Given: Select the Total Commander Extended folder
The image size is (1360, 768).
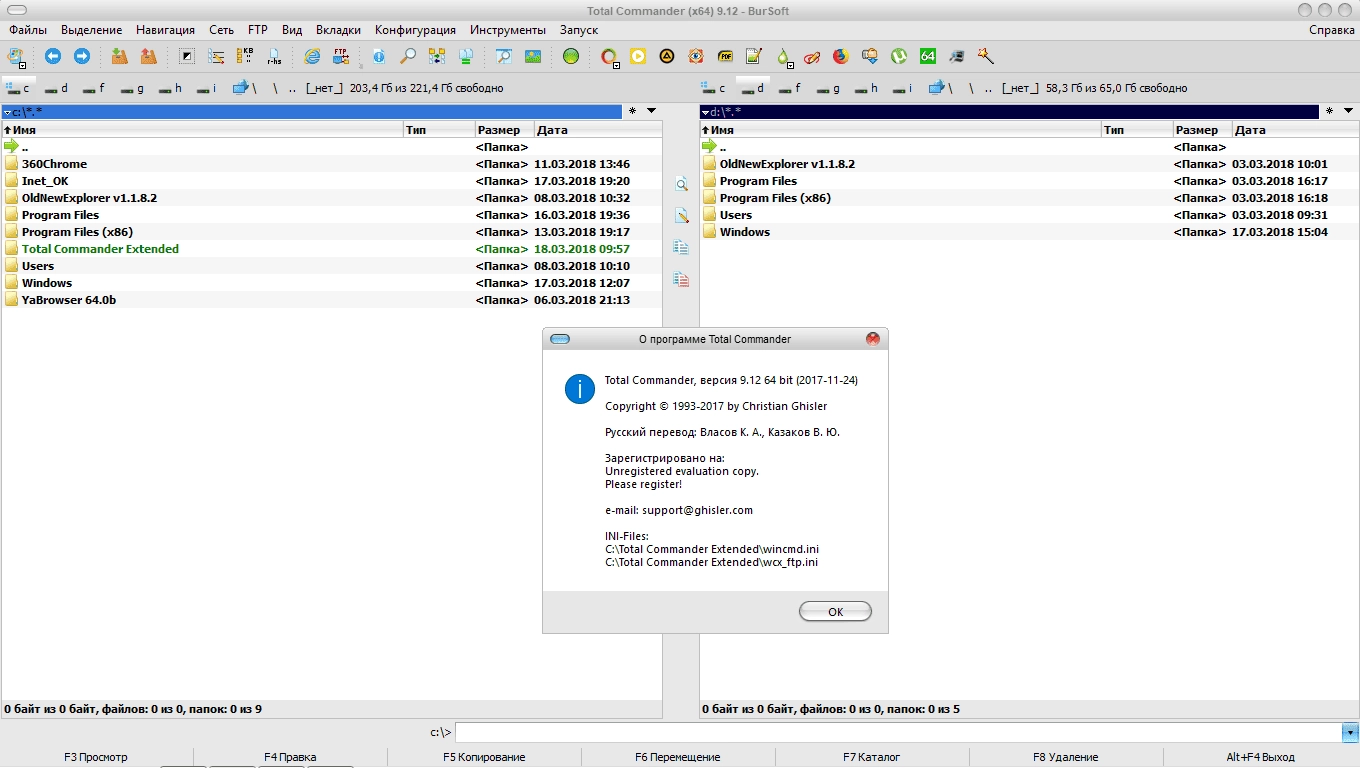Looking at the screenshot, I should click(x=100, y=249).
